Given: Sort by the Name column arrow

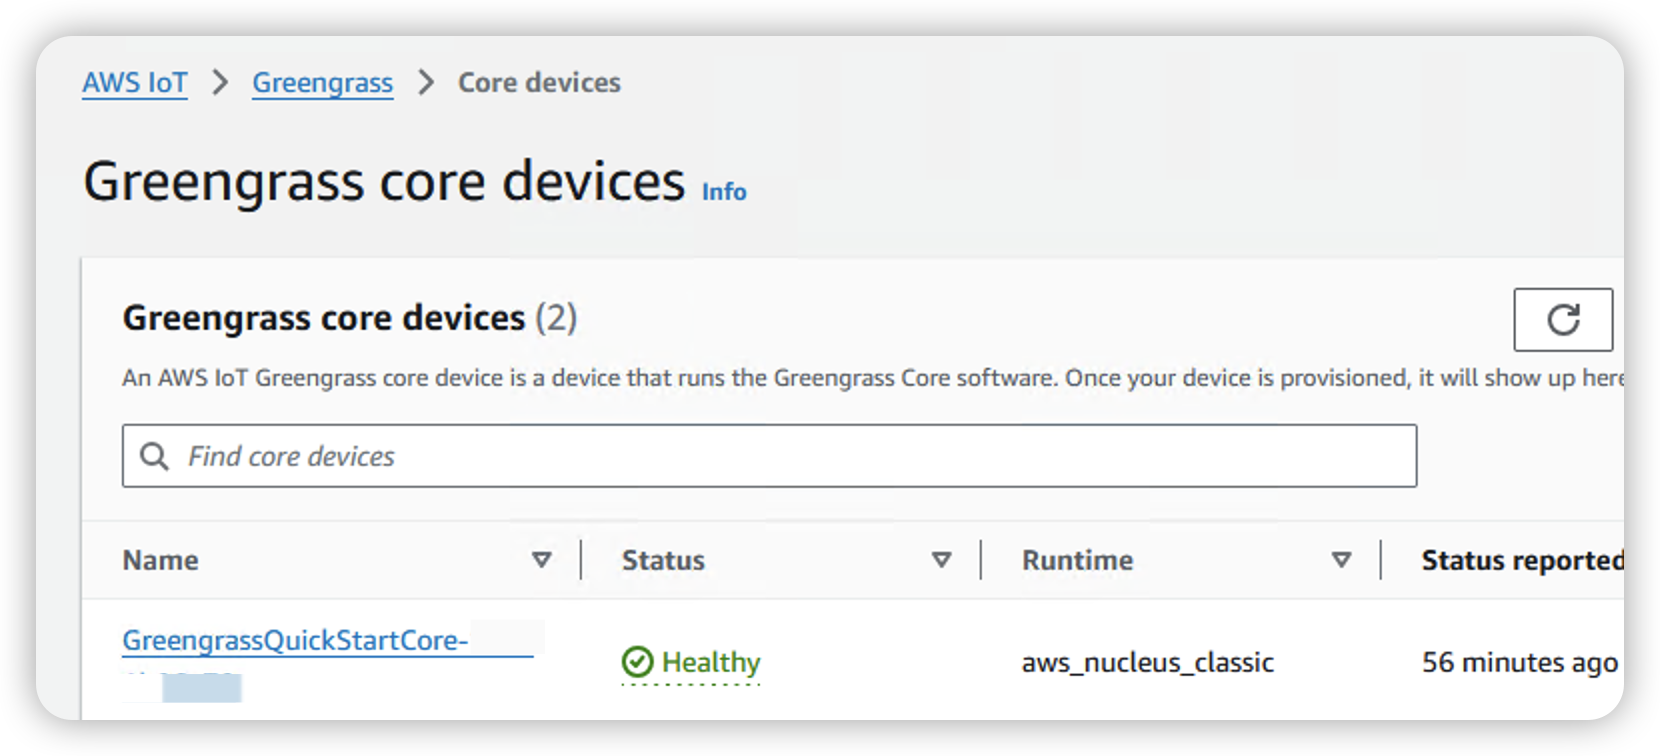Looking at the screenshot, I should pos(542,560).
